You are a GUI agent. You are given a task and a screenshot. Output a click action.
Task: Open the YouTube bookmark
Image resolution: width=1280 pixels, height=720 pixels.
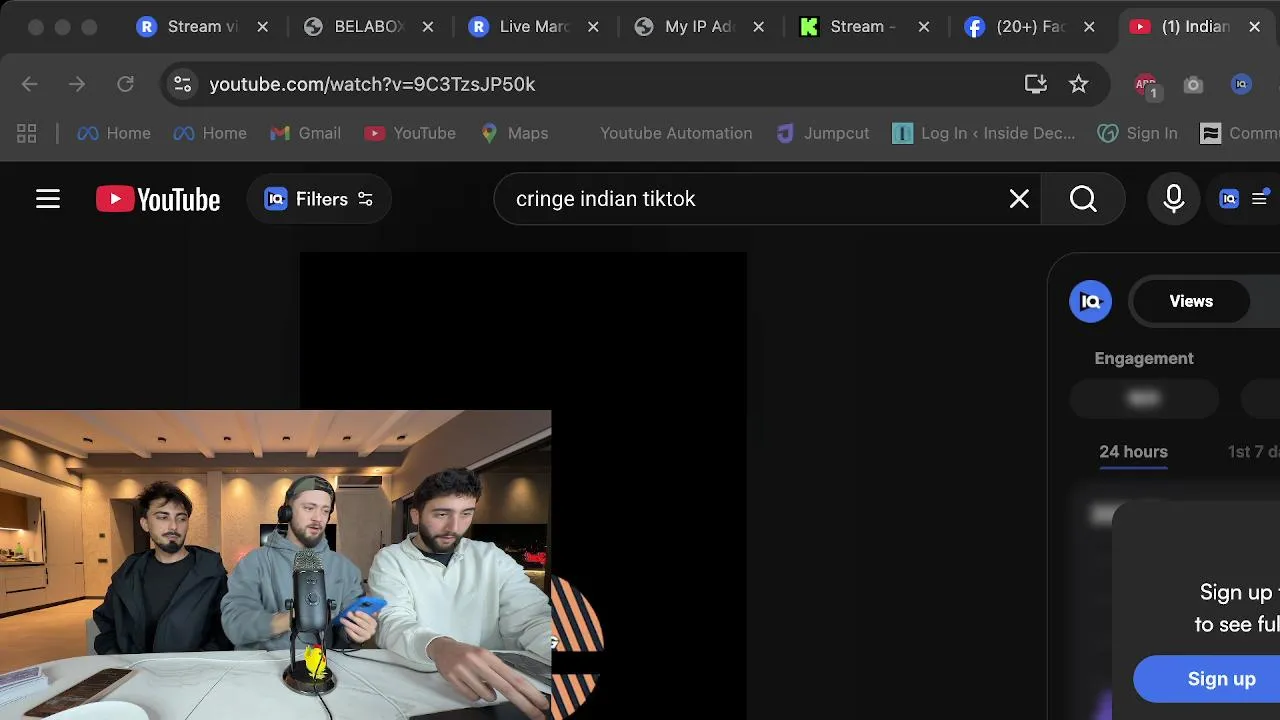pyautogui.click(x=410, y=133)
